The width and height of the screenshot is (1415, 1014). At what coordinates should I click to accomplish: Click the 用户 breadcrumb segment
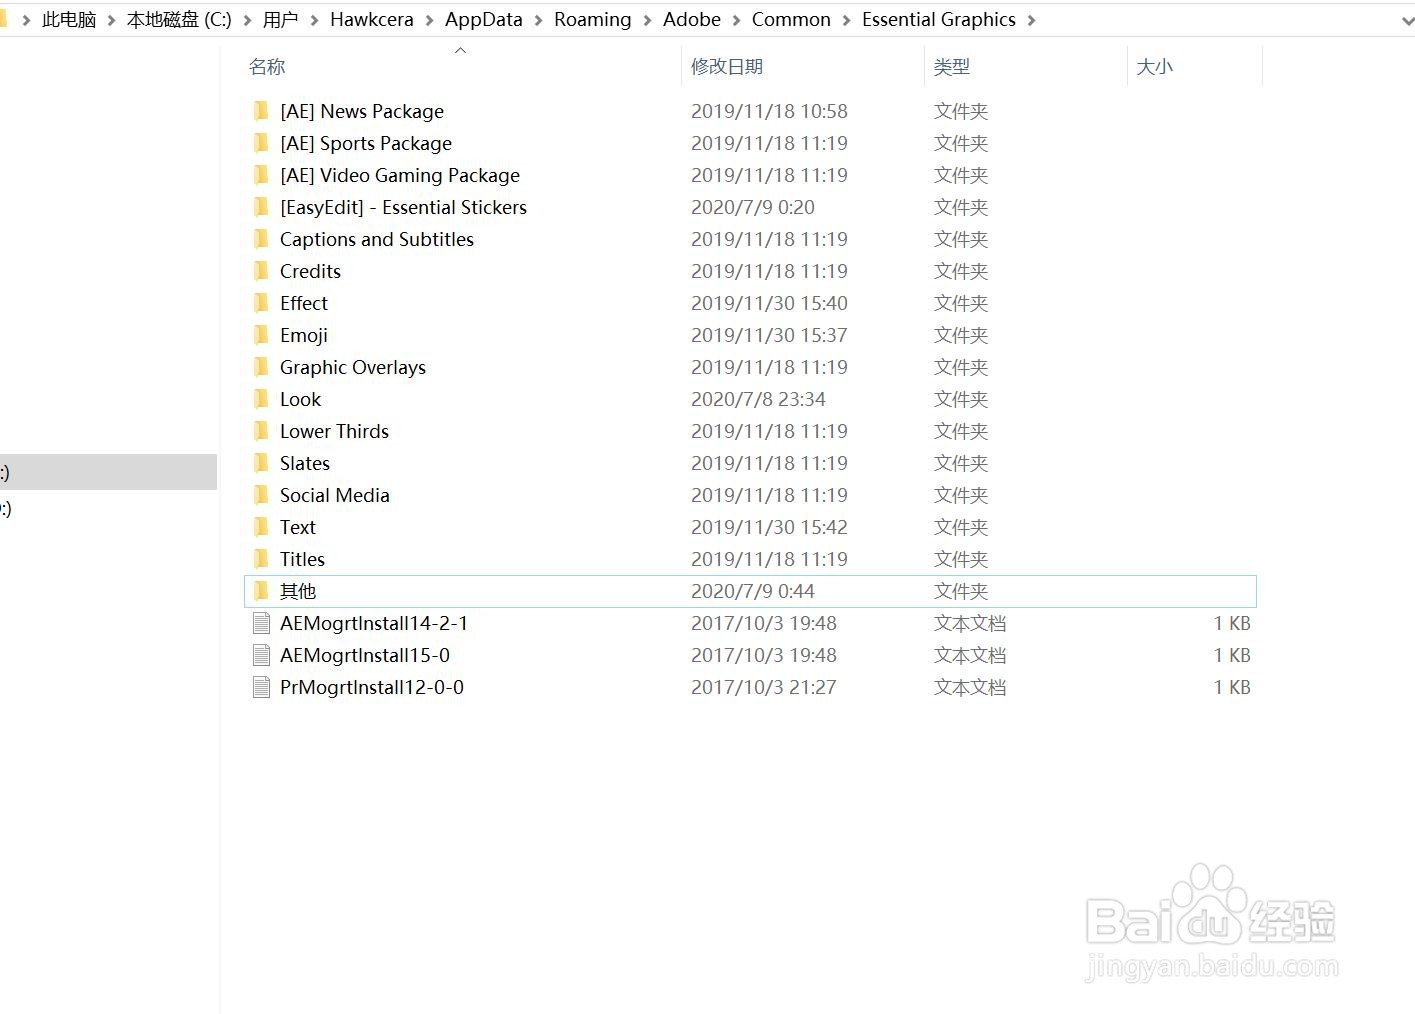pyautogui.click(x=281, y=20)
